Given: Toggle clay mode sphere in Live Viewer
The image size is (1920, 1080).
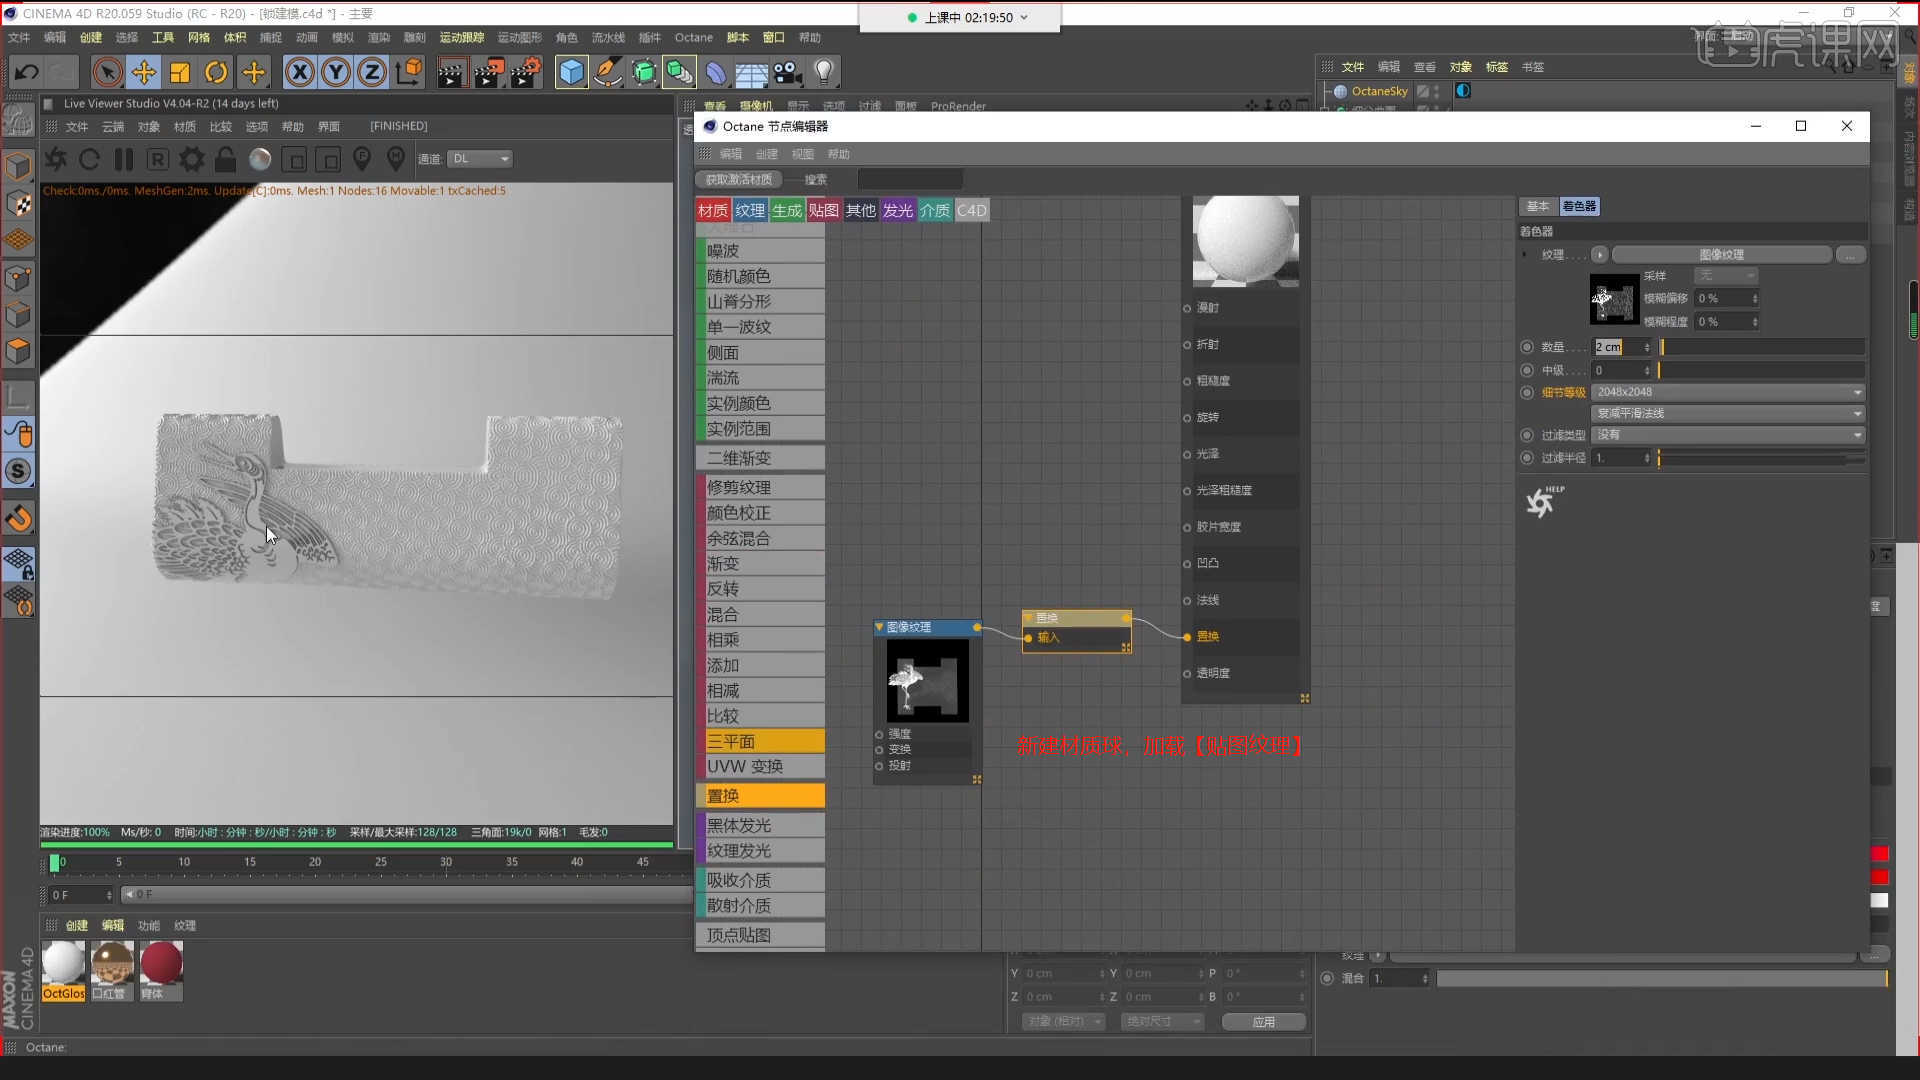Looking at the screenshot, I should 260,159.
